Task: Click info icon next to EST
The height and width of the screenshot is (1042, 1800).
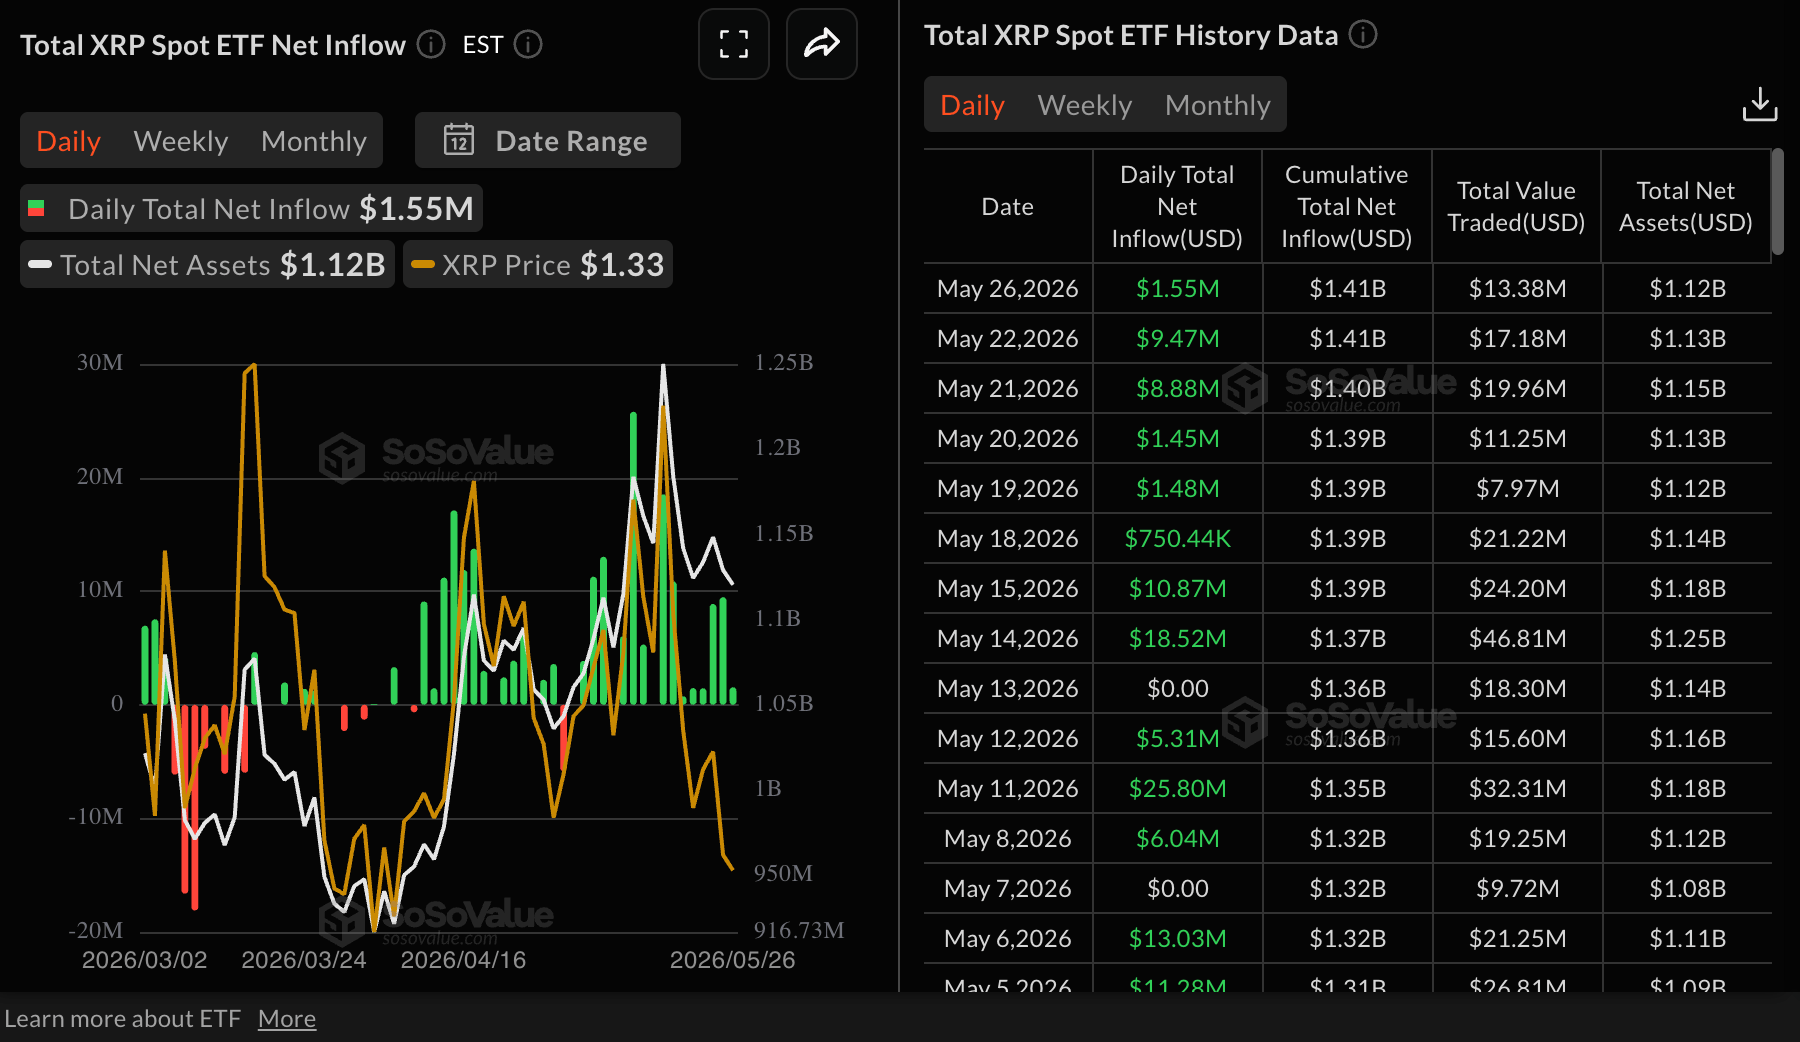Action: click(528, 44)
